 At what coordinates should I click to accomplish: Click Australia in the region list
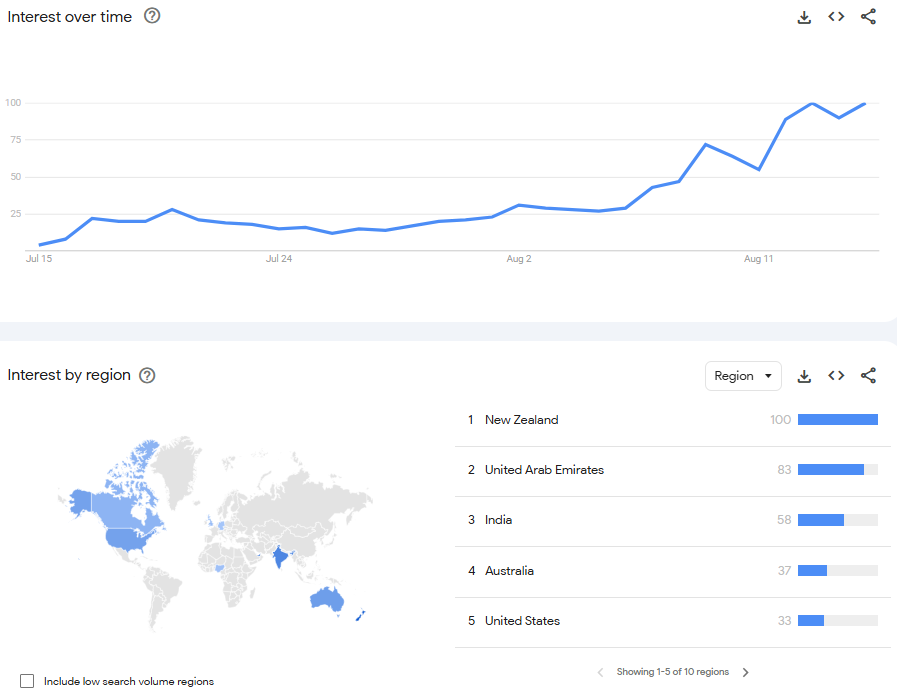pos(509,571)
